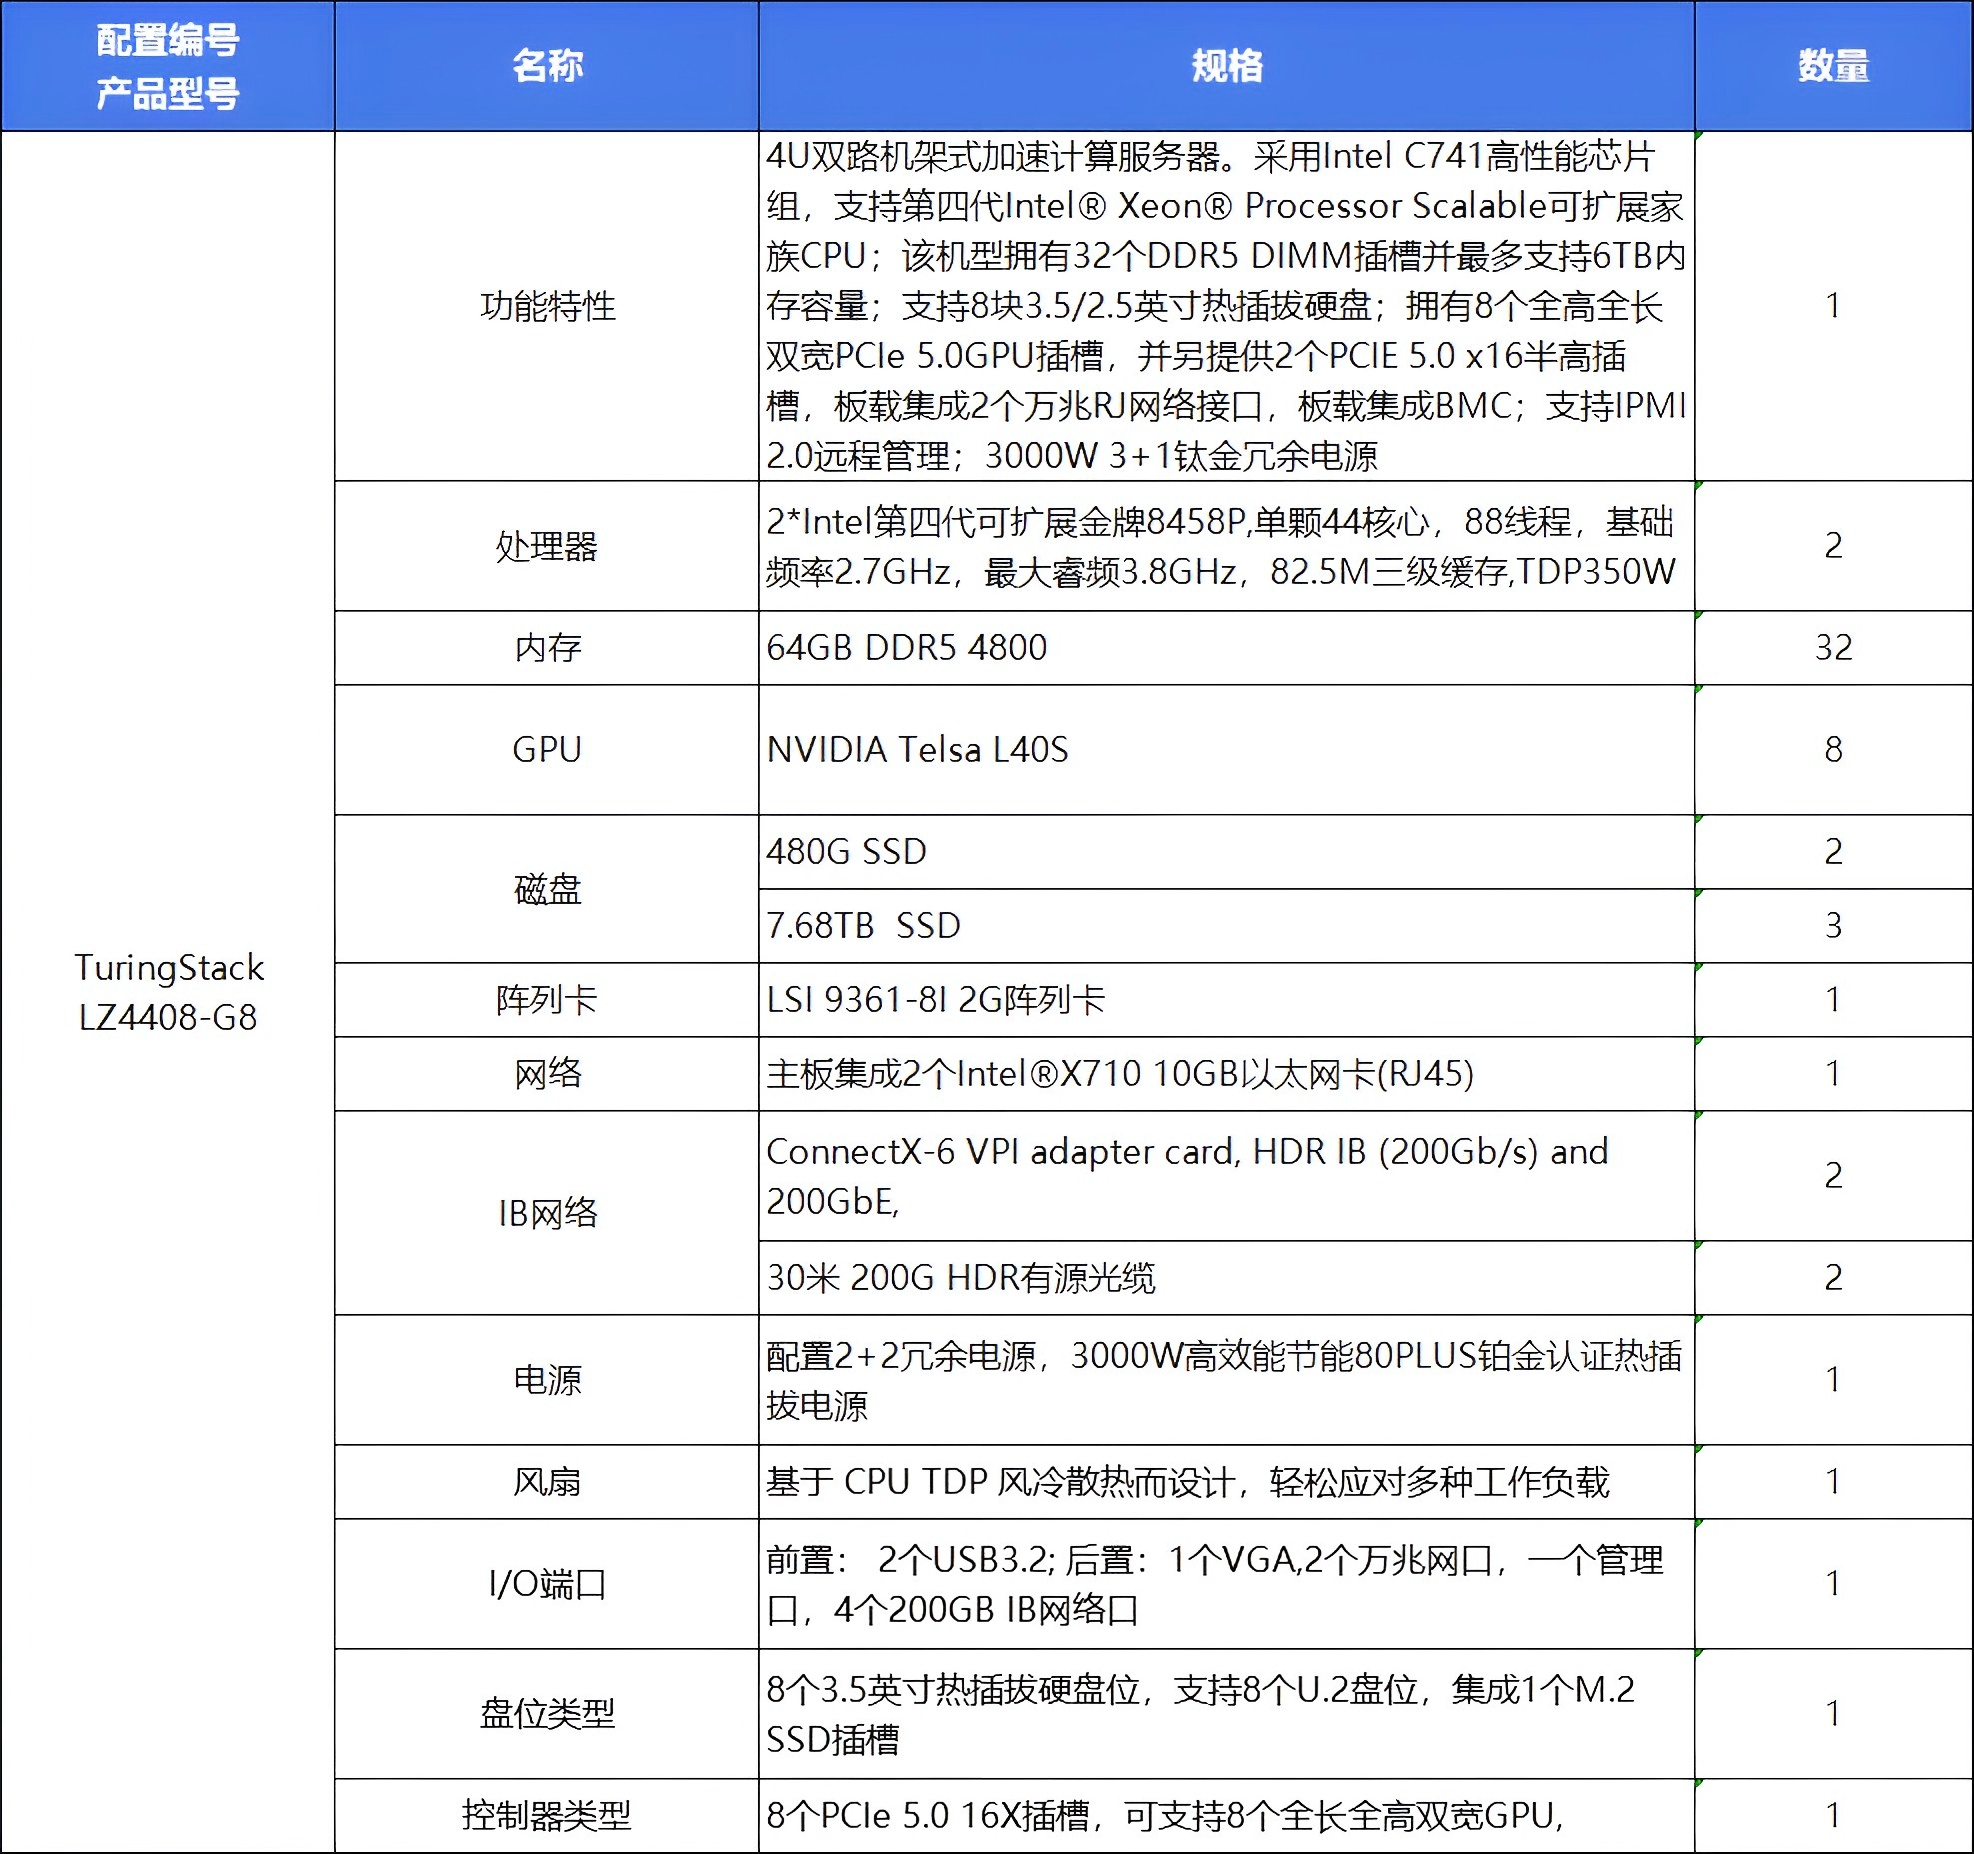The width and height of the screenshot is (1974, 1854).
Task: Click the 基于 CPU TDP 风冷散热 cell
Action: 1227,1482
